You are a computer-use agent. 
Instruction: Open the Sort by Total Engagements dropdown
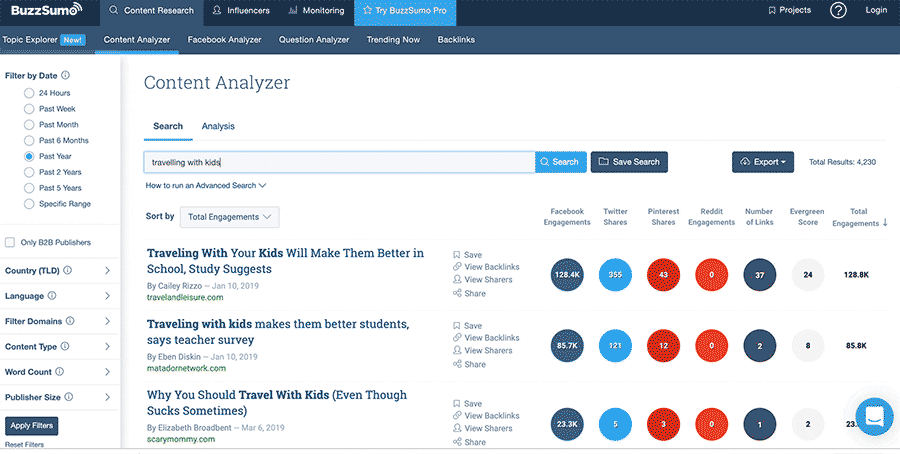pyautogui.click(x=230, y=217)
